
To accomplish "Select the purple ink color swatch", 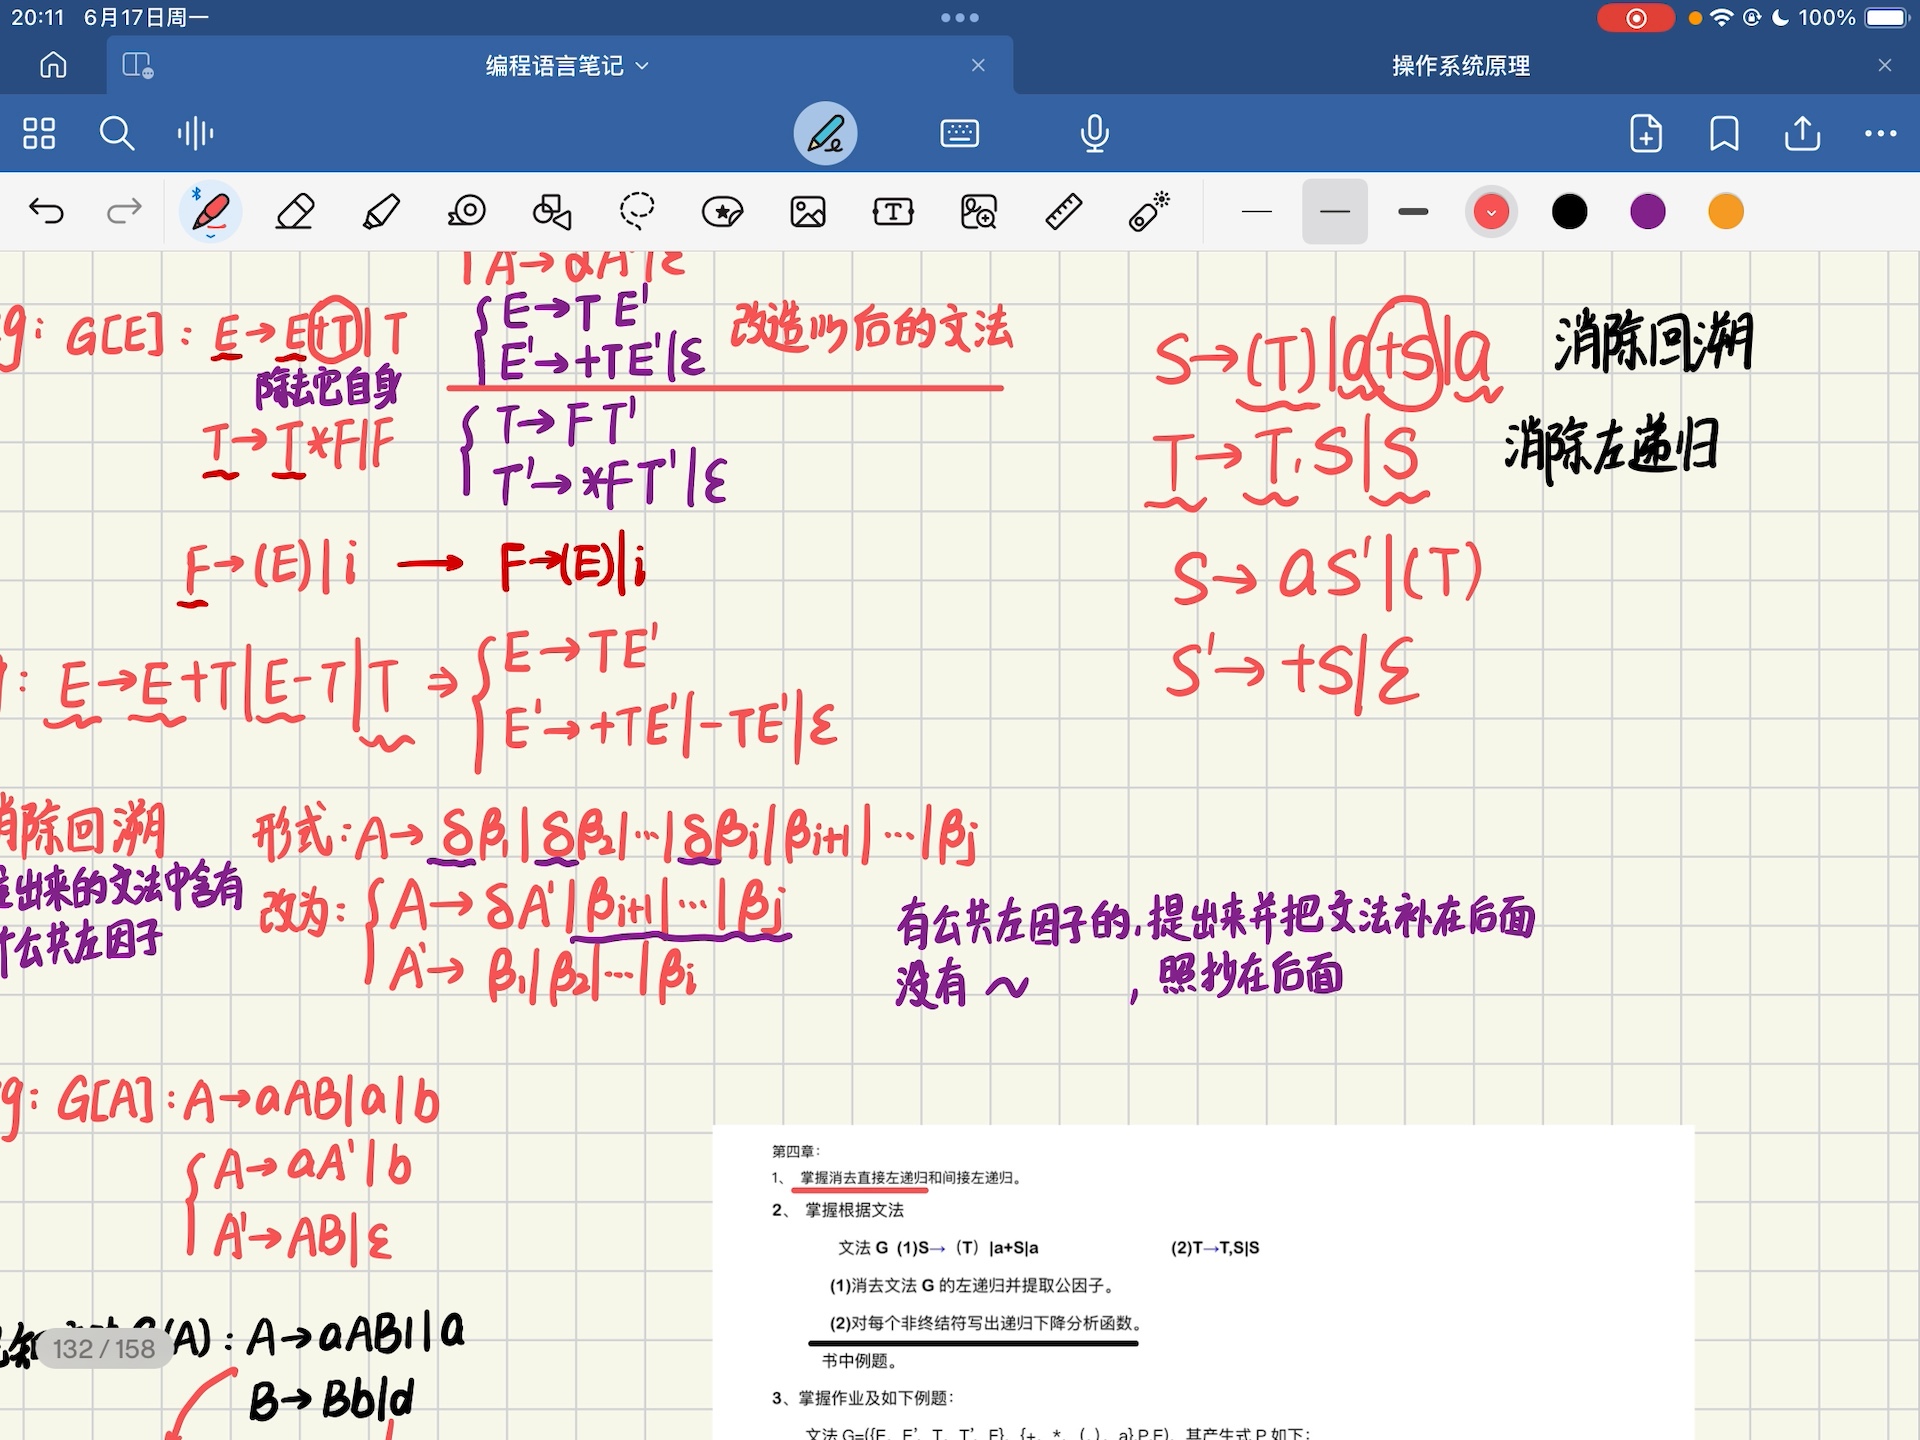I will (1647, 211).
